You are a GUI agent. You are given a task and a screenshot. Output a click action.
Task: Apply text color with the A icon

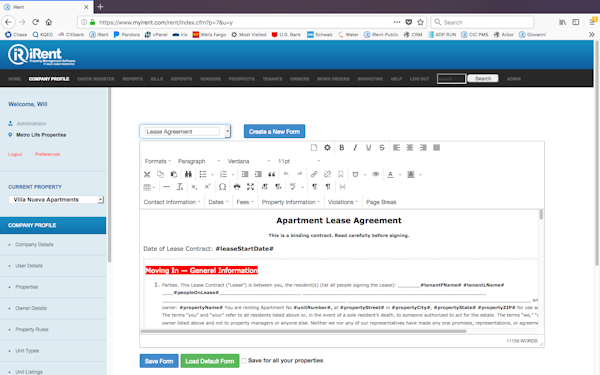pyautogui.click(x=390, y=174)
